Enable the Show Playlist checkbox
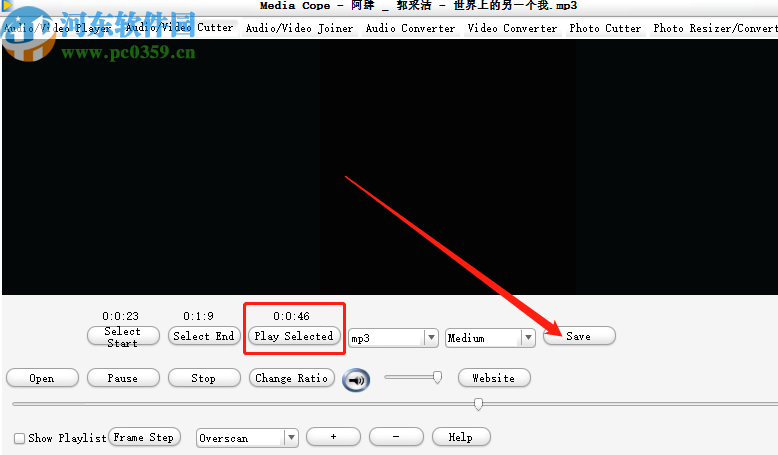This screenshot has width=778, height=455. coord(19,438)
